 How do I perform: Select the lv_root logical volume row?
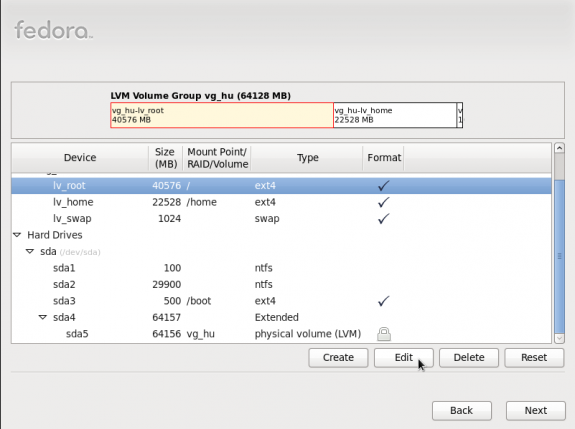(x=281, y=186)
